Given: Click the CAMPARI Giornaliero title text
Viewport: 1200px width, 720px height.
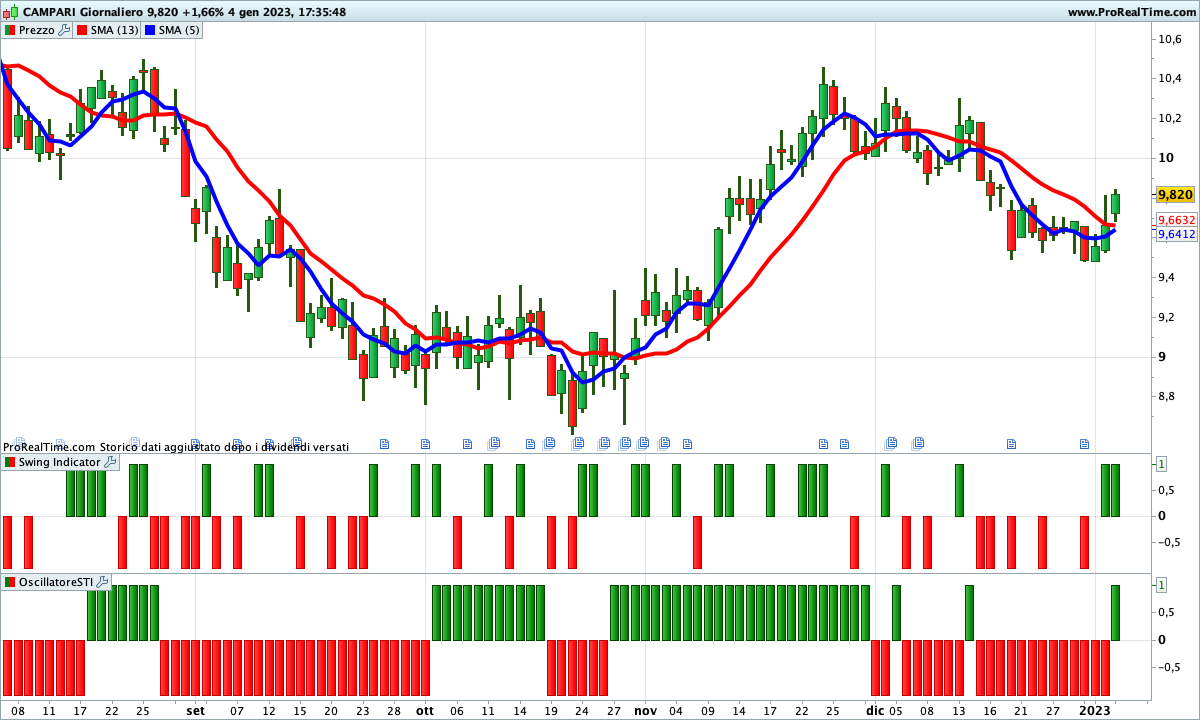Looking at the screenshot, I should click(81, 12).
